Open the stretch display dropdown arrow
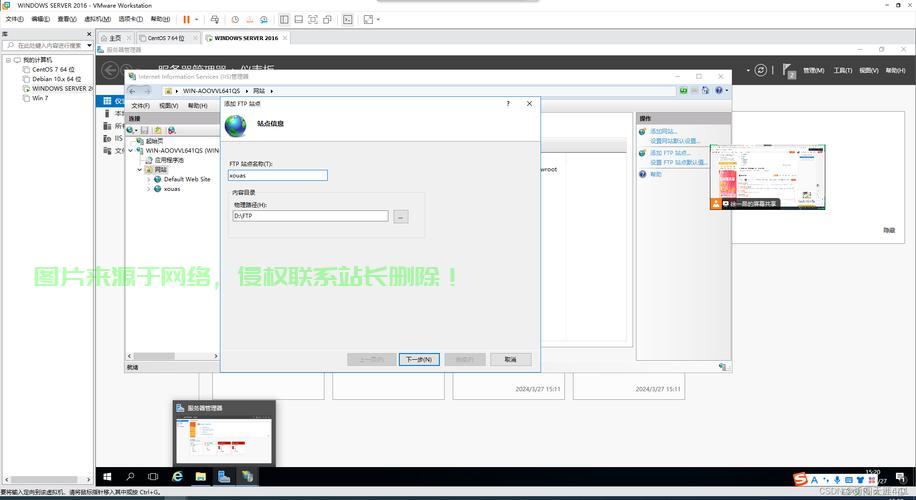The image size is (916, 500). point(378,19)
